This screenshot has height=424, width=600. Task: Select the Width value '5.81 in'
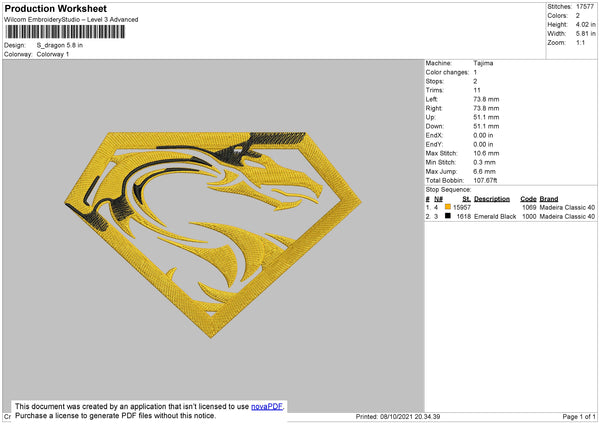pos(585,34)
